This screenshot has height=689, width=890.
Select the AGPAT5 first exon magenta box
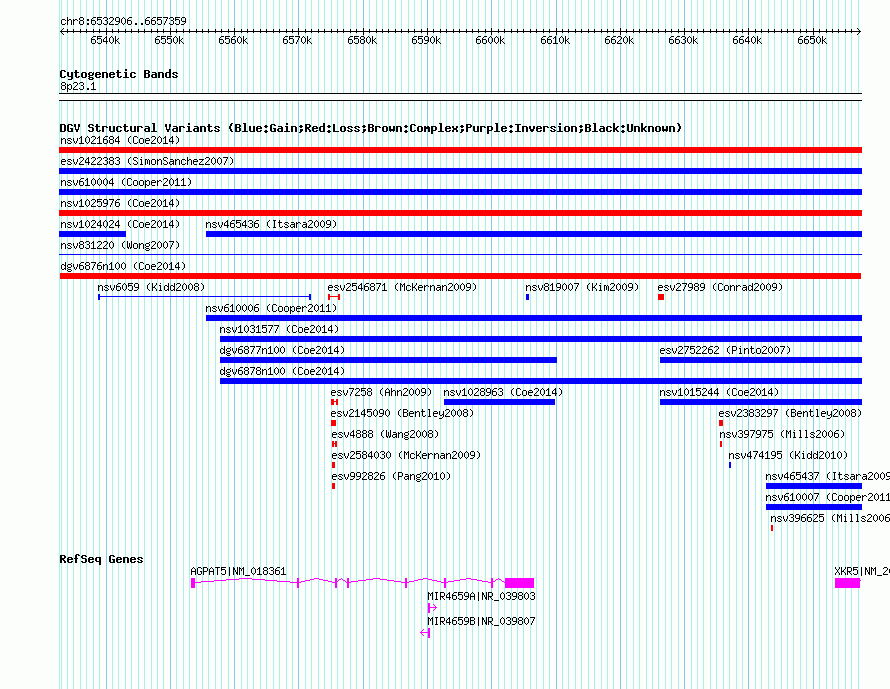click(x=193, y=583)
